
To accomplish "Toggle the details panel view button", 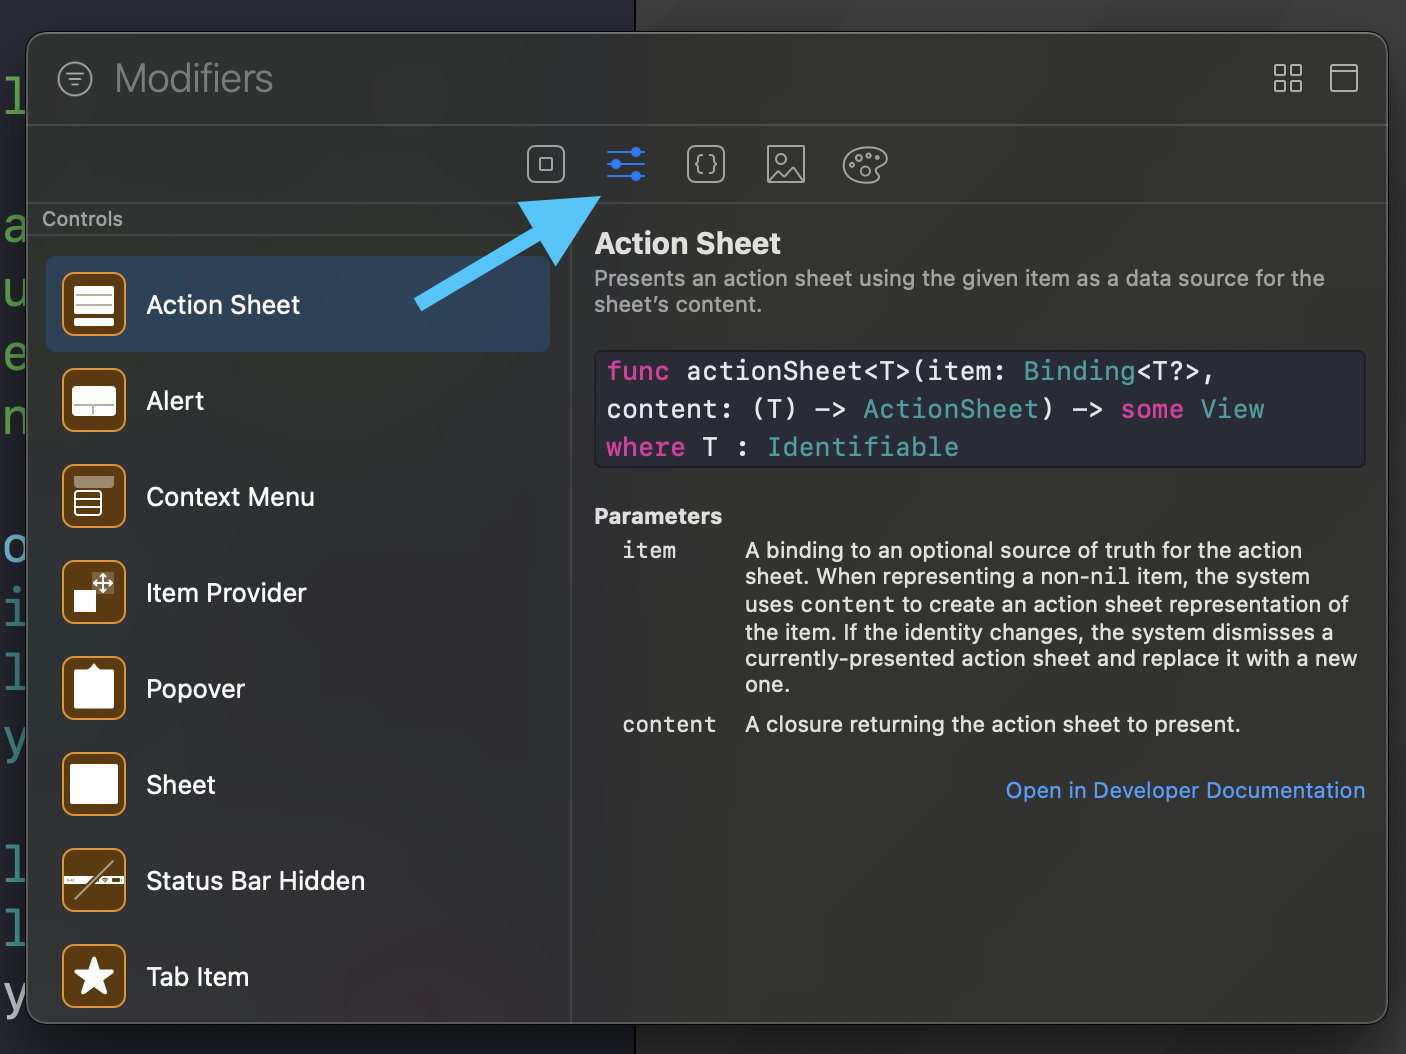I will pyautogui.click(x=1344, y=78).
